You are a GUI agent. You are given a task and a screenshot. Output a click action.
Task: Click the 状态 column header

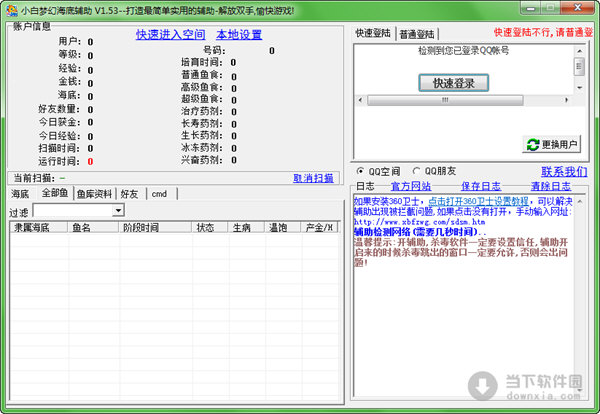tap(210, 227)
